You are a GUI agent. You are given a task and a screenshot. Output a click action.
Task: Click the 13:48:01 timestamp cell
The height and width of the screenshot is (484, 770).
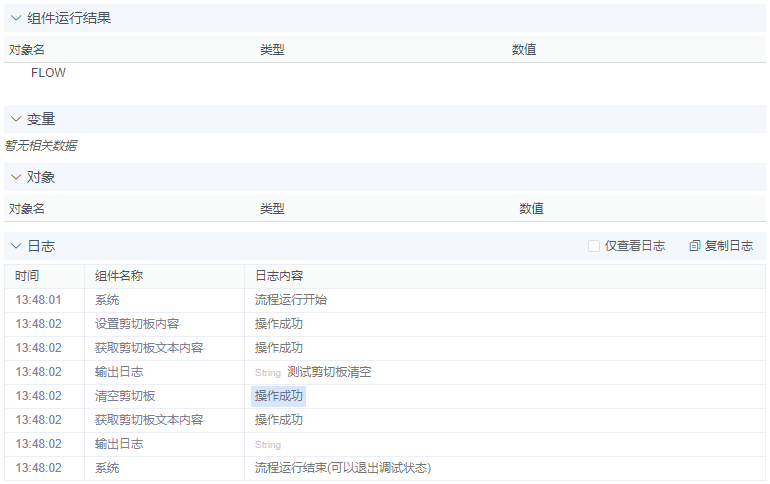[x=39, y=300]
